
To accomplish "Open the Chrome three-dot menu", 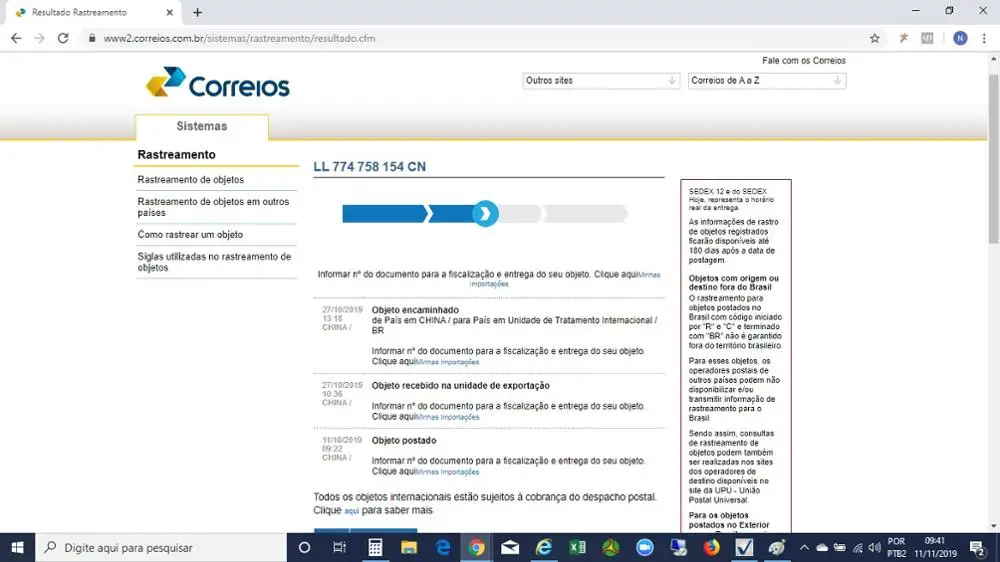I will (984, 38).
